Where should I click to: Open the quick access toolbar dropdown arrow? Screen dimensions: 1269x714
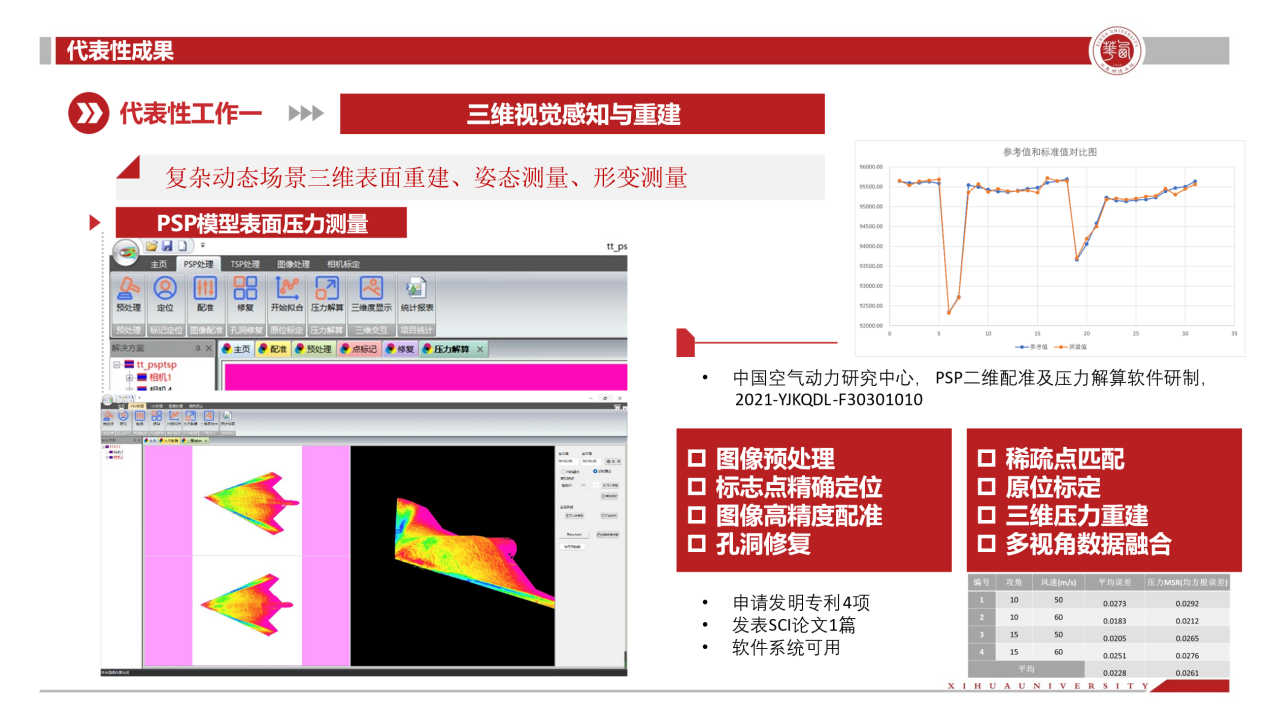pos(202,245)
